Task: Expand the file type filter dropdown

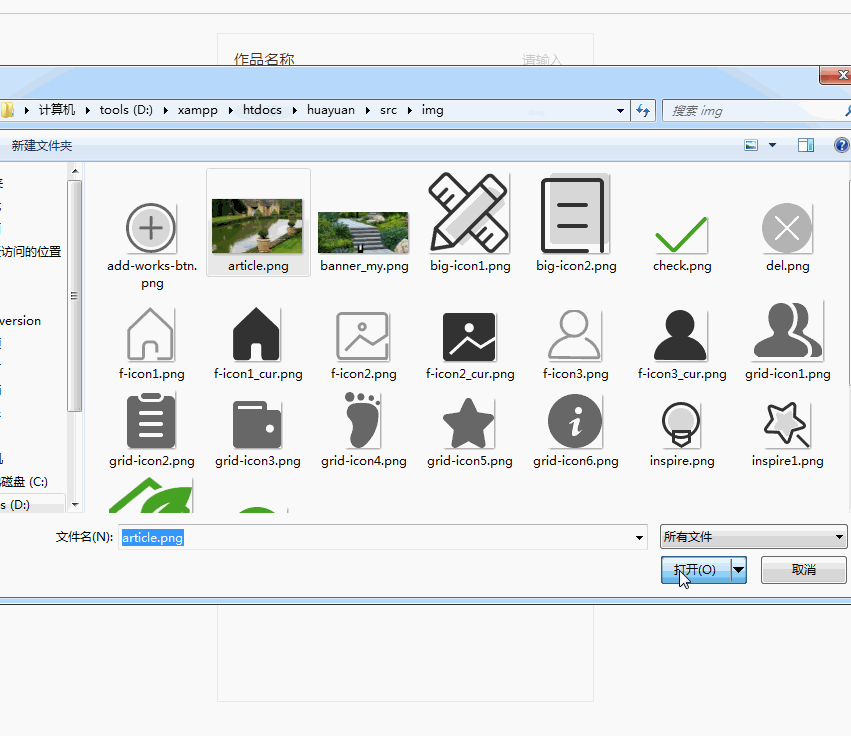Action: (839, 538)
